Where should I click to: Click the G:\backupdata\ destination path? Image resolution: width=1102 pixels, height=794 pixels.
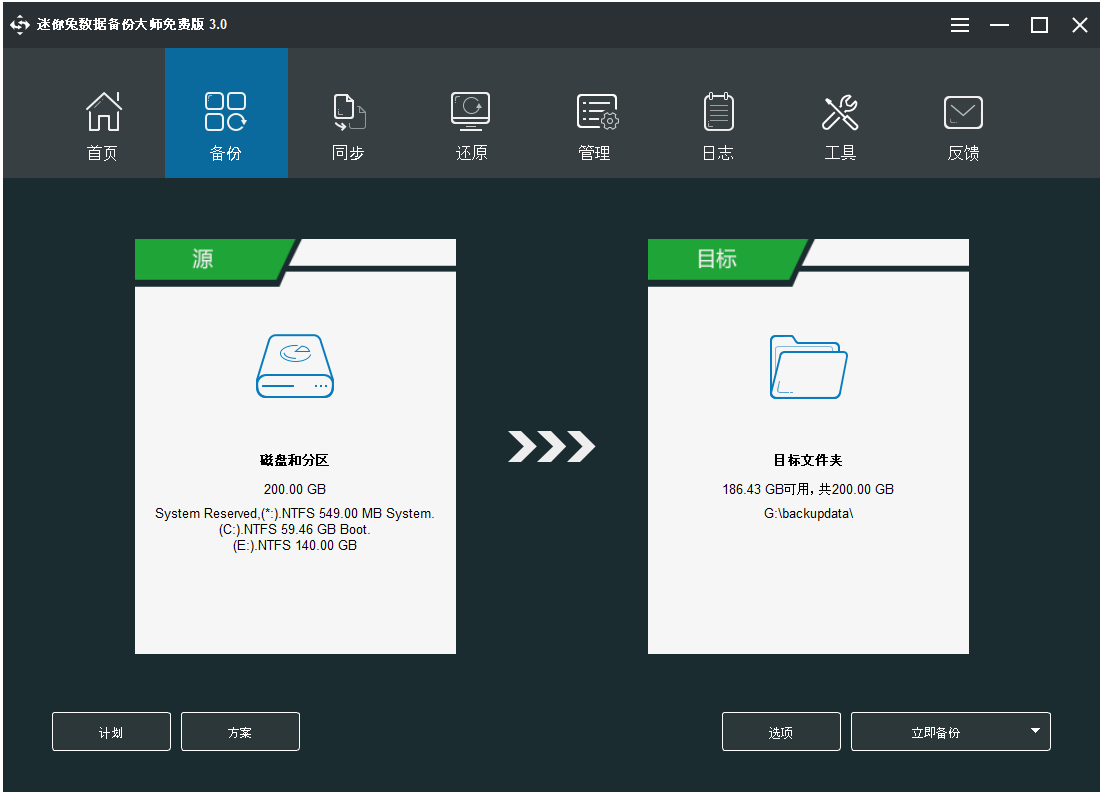coord(808,514)
